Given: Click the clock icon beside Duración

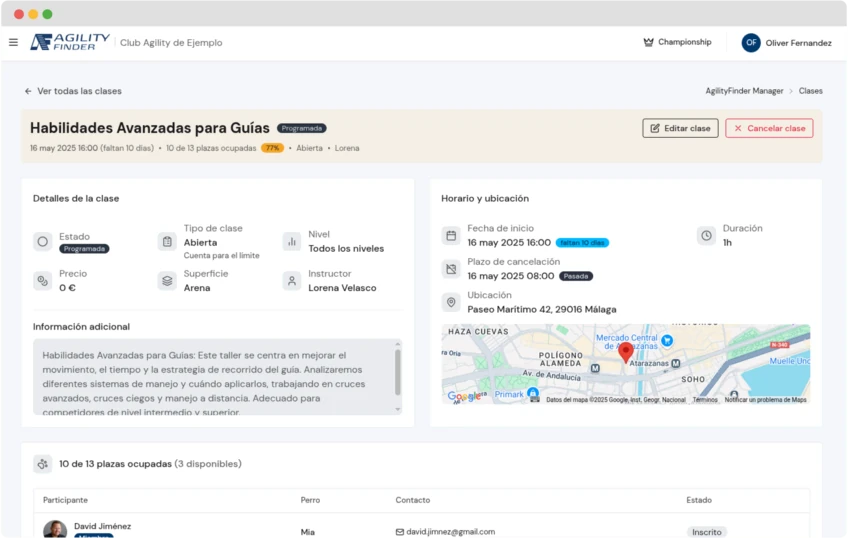Looking at the screenshot, I should (x=706, y=236).
